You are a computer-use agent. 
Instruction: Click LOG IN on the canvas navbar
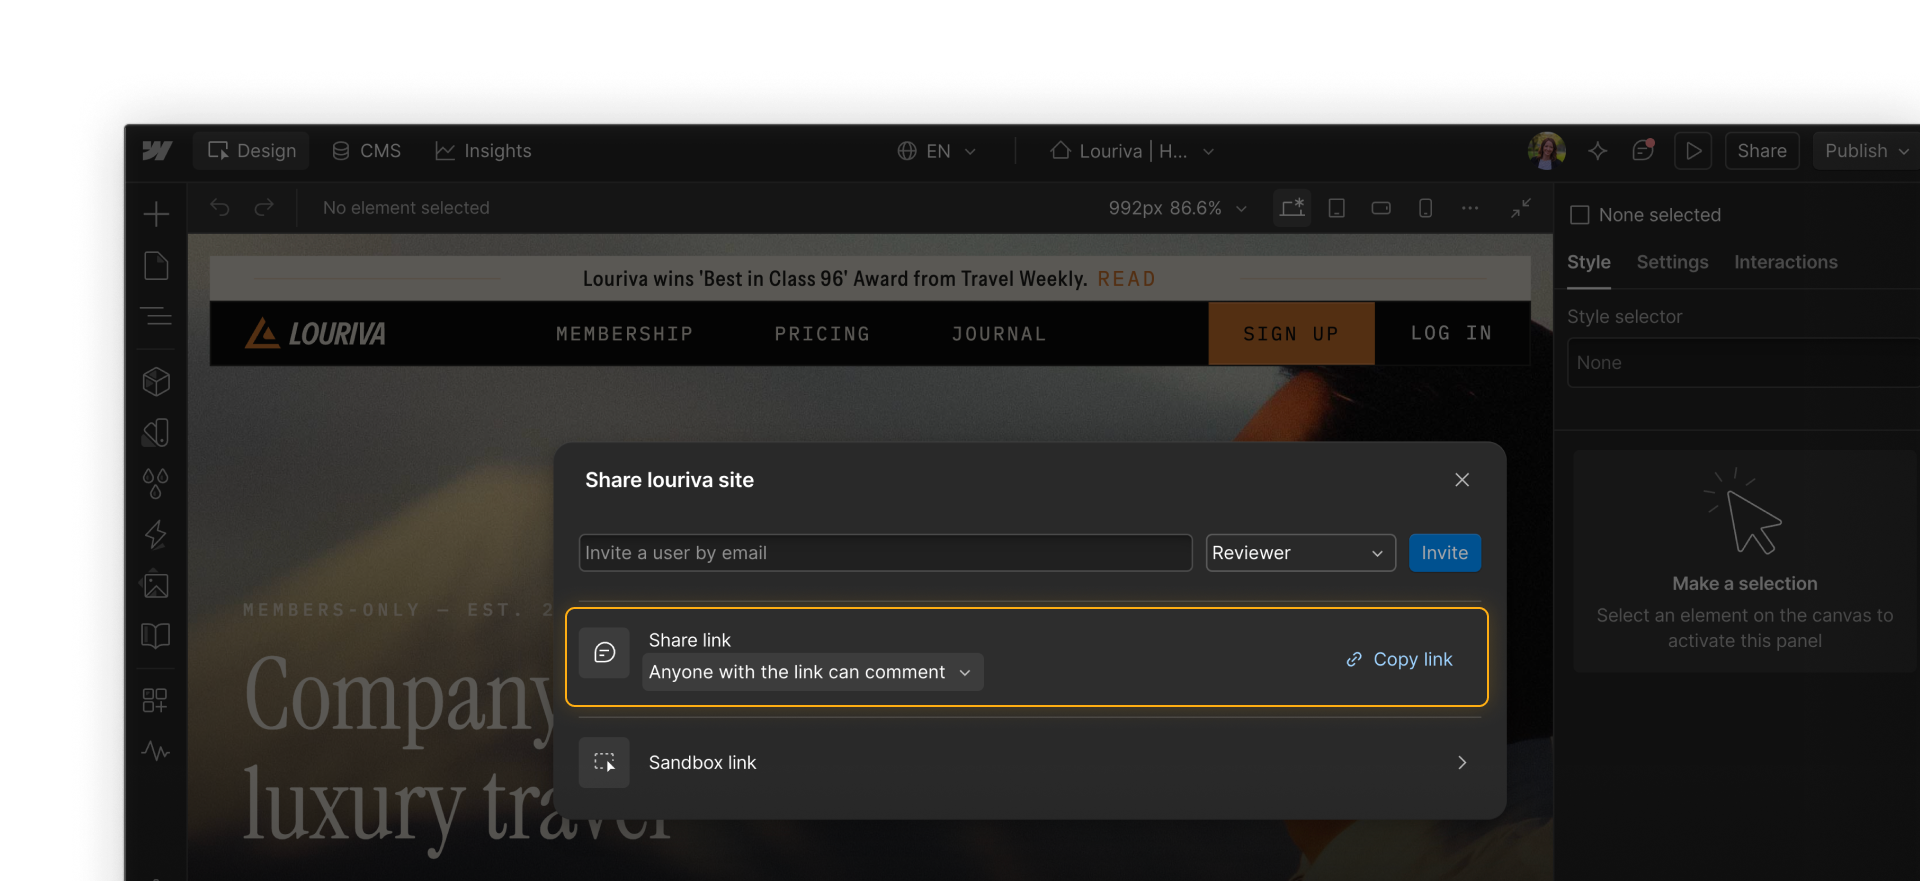[x=1451, y=333]
